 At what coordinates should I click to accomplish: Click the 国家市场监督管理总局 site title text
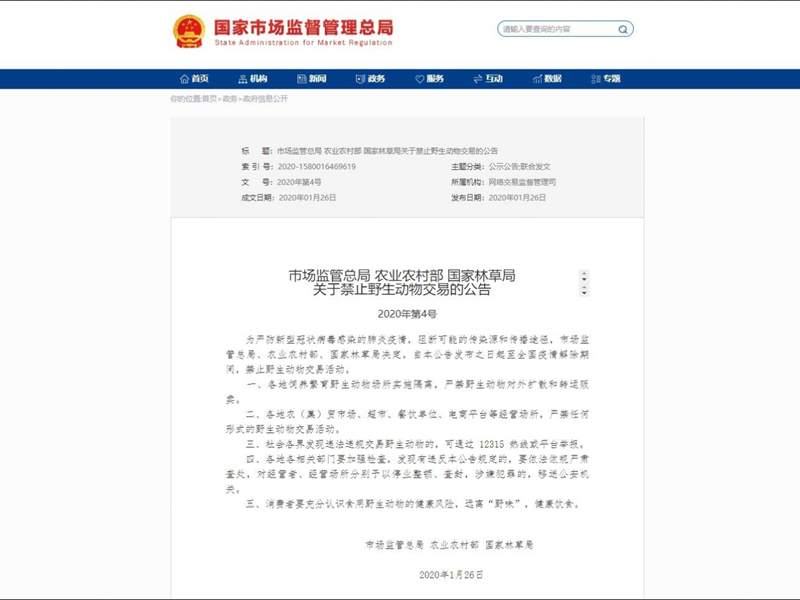point(304,27)
